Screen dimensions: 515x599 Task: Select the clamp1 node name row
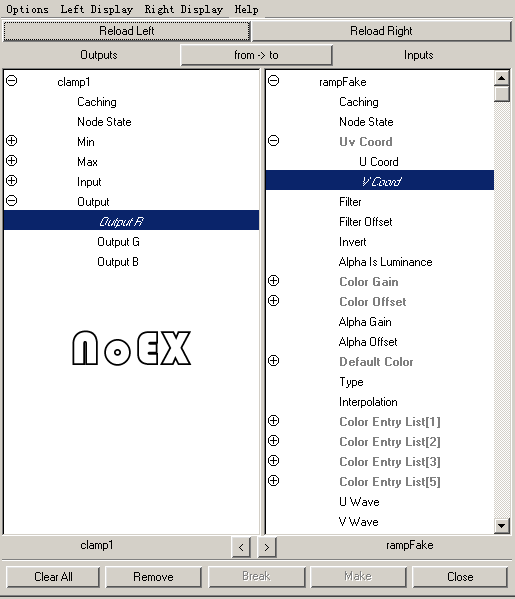(x=74, y=82)
